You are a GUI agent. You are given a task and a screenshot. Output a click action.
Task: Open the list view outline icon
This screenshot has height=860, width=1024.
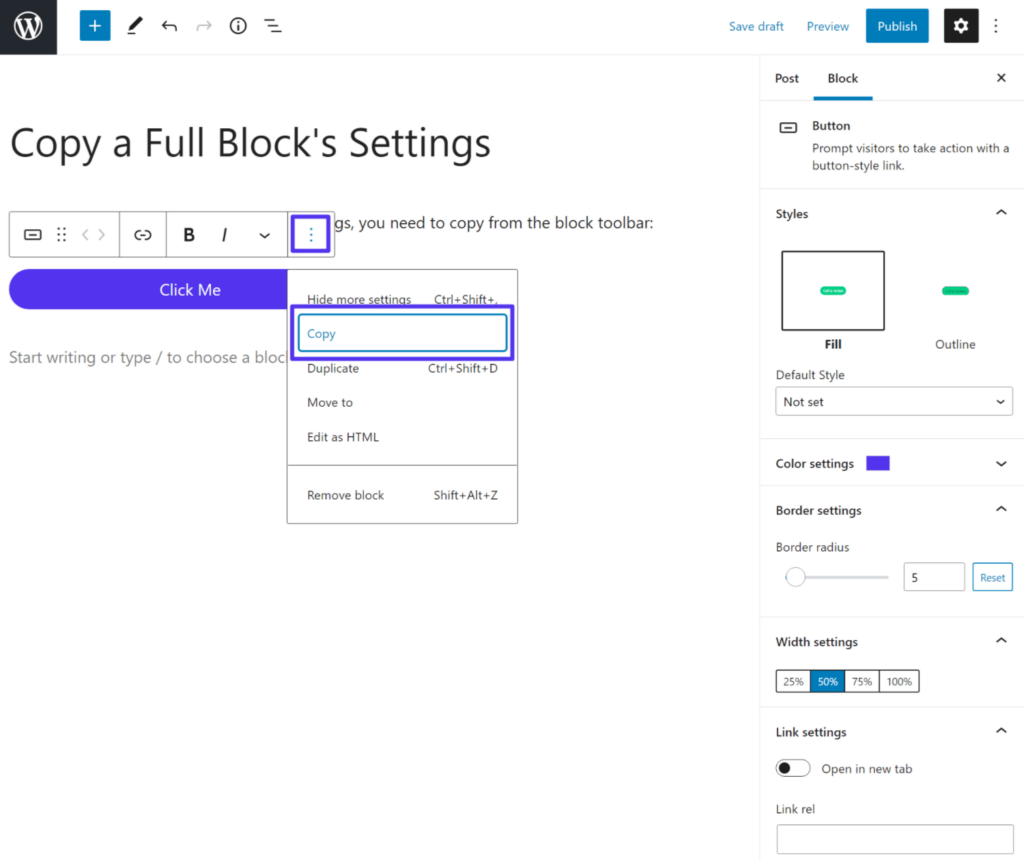[x=272, y=26]
